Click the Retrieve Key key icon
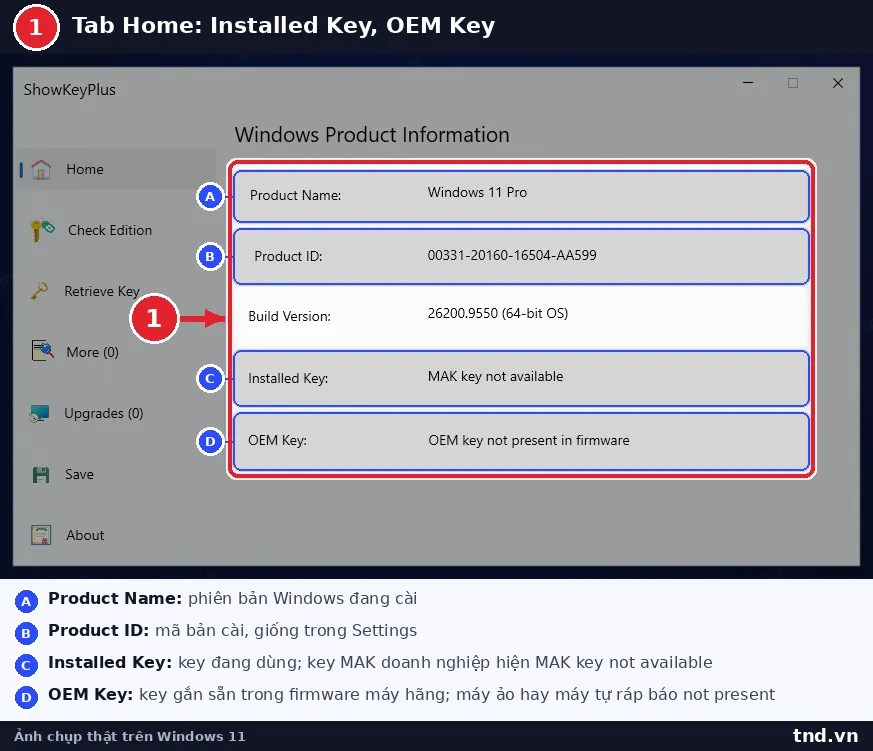Viewport: 873px width, 751px height. pyautogui.click(x=40, y=291)
